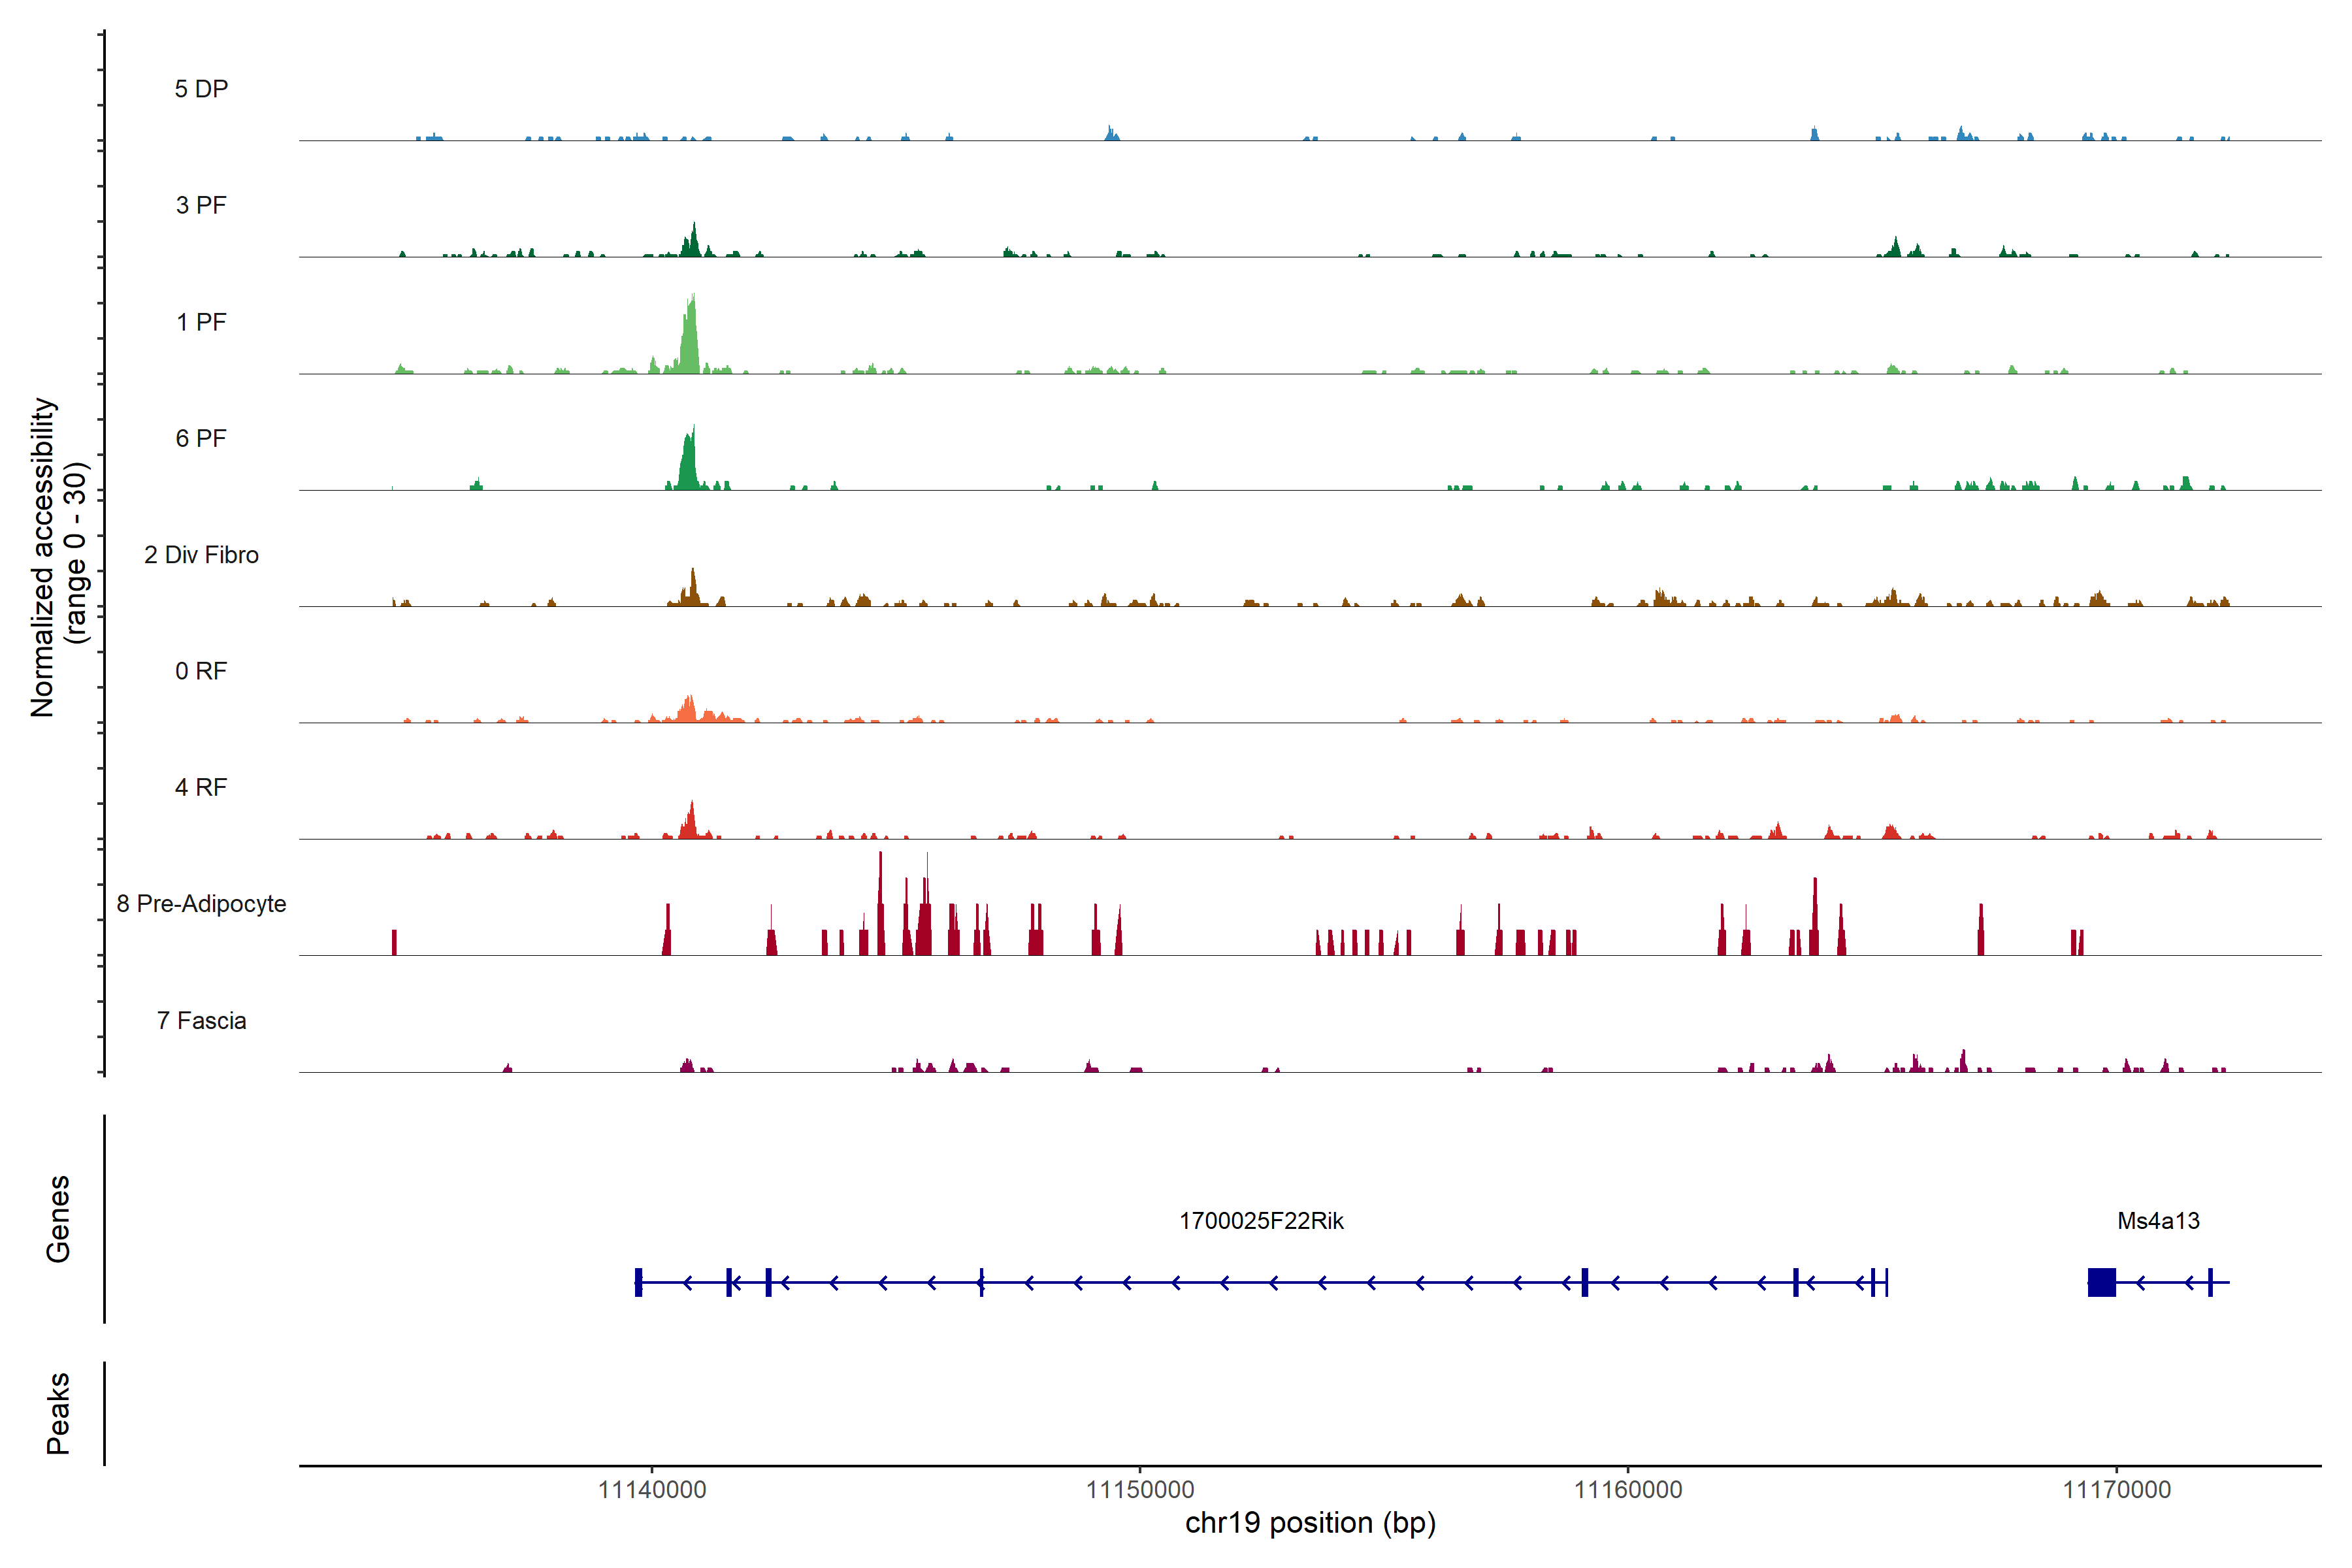This screenshot has width=2352, height=1568.
Task: Click the chr19 position (bp) axis title
Action: click(1310, 1523)
